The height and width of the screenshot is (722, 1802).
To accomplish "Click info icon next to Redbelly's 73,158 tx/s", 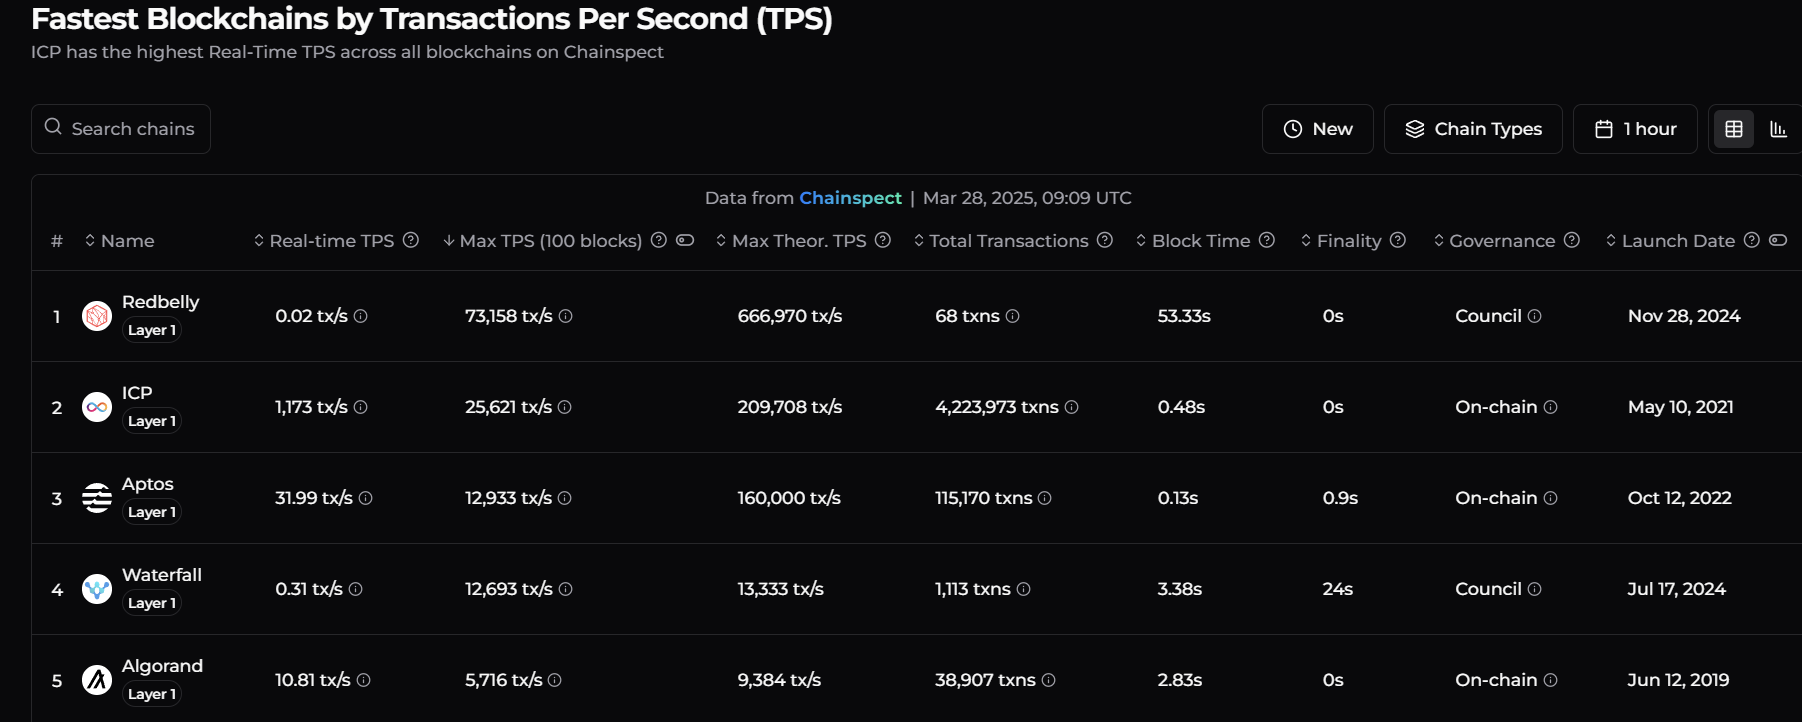I will (566, 316).
